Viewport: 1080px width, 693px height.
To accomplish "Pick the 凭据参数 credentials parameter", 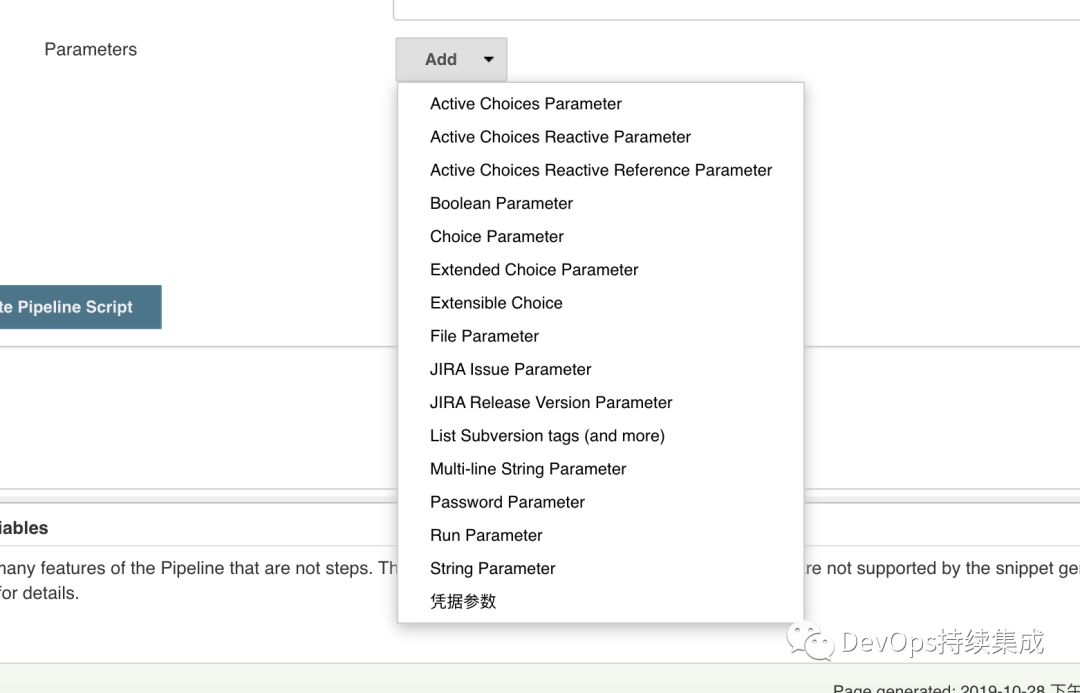I will tap(462, 601).
